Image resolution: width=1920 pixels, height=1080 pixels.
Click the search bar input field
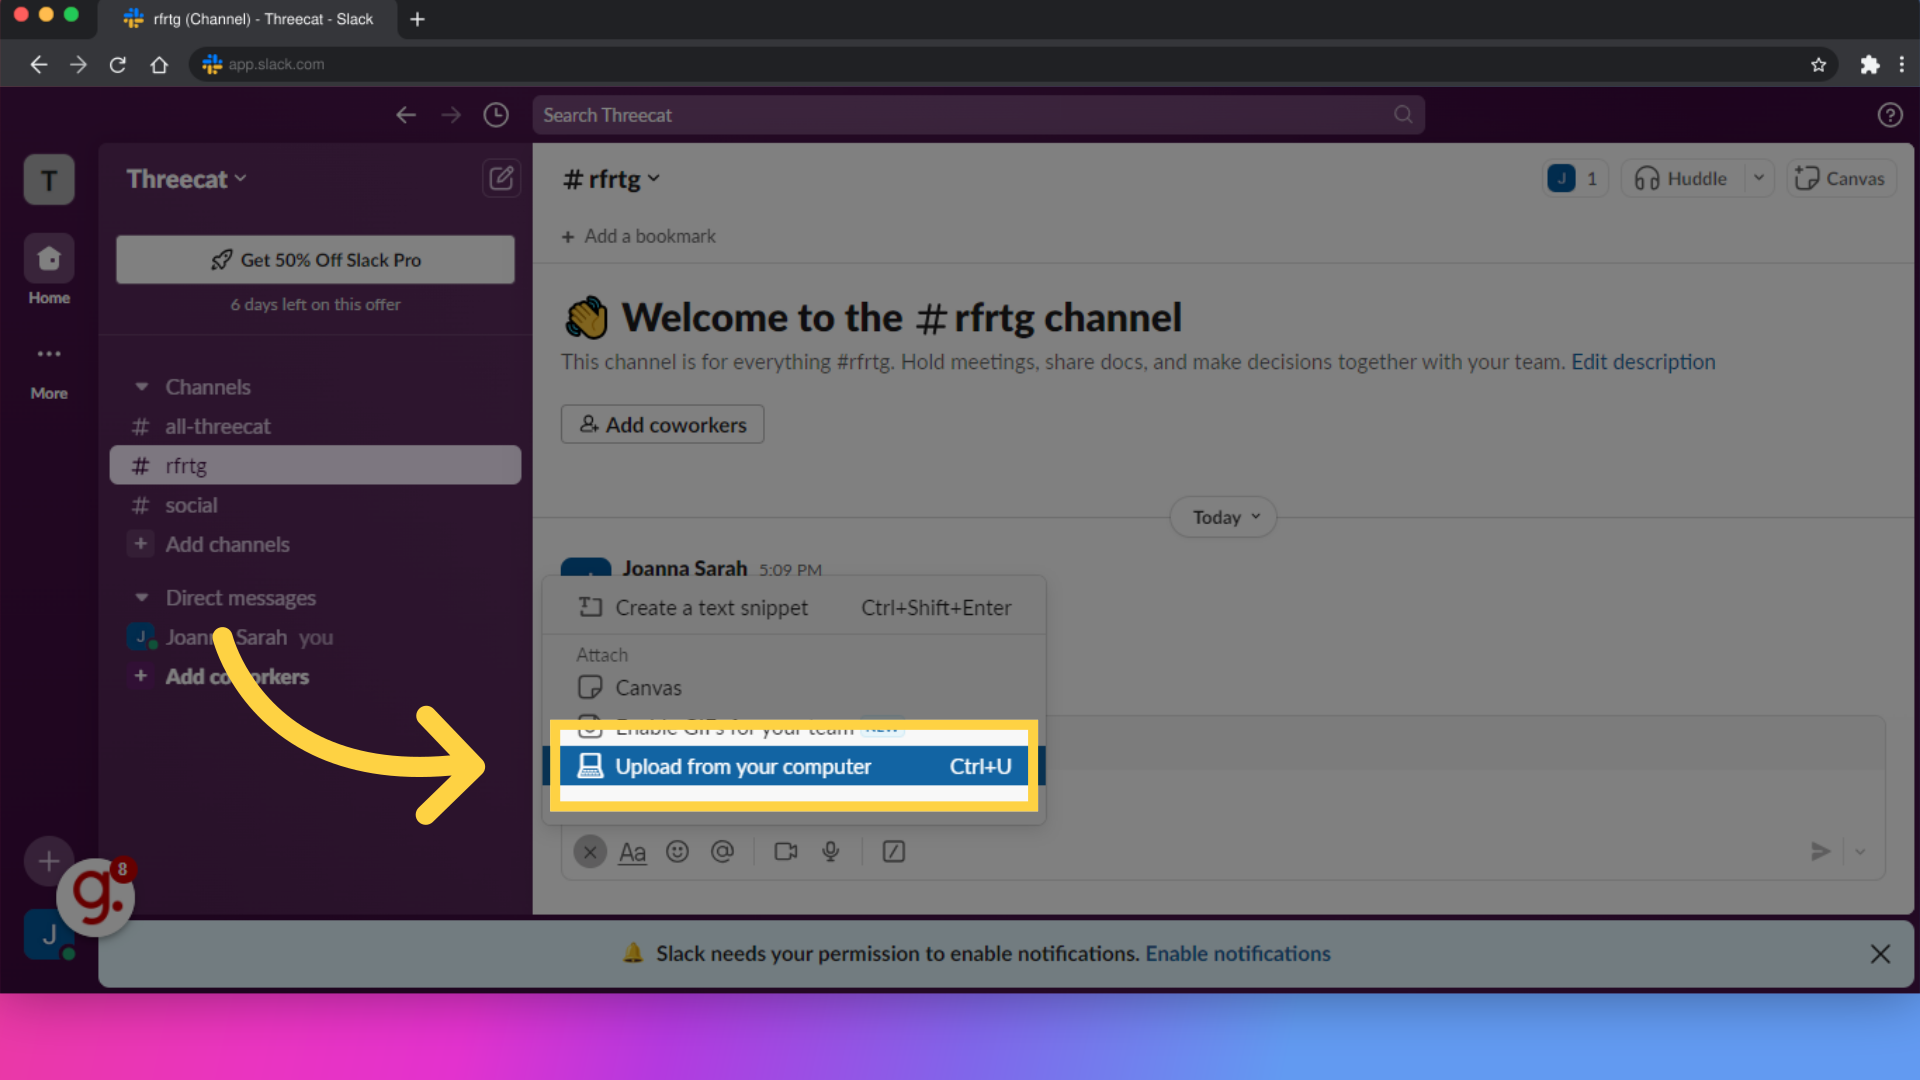977,115
